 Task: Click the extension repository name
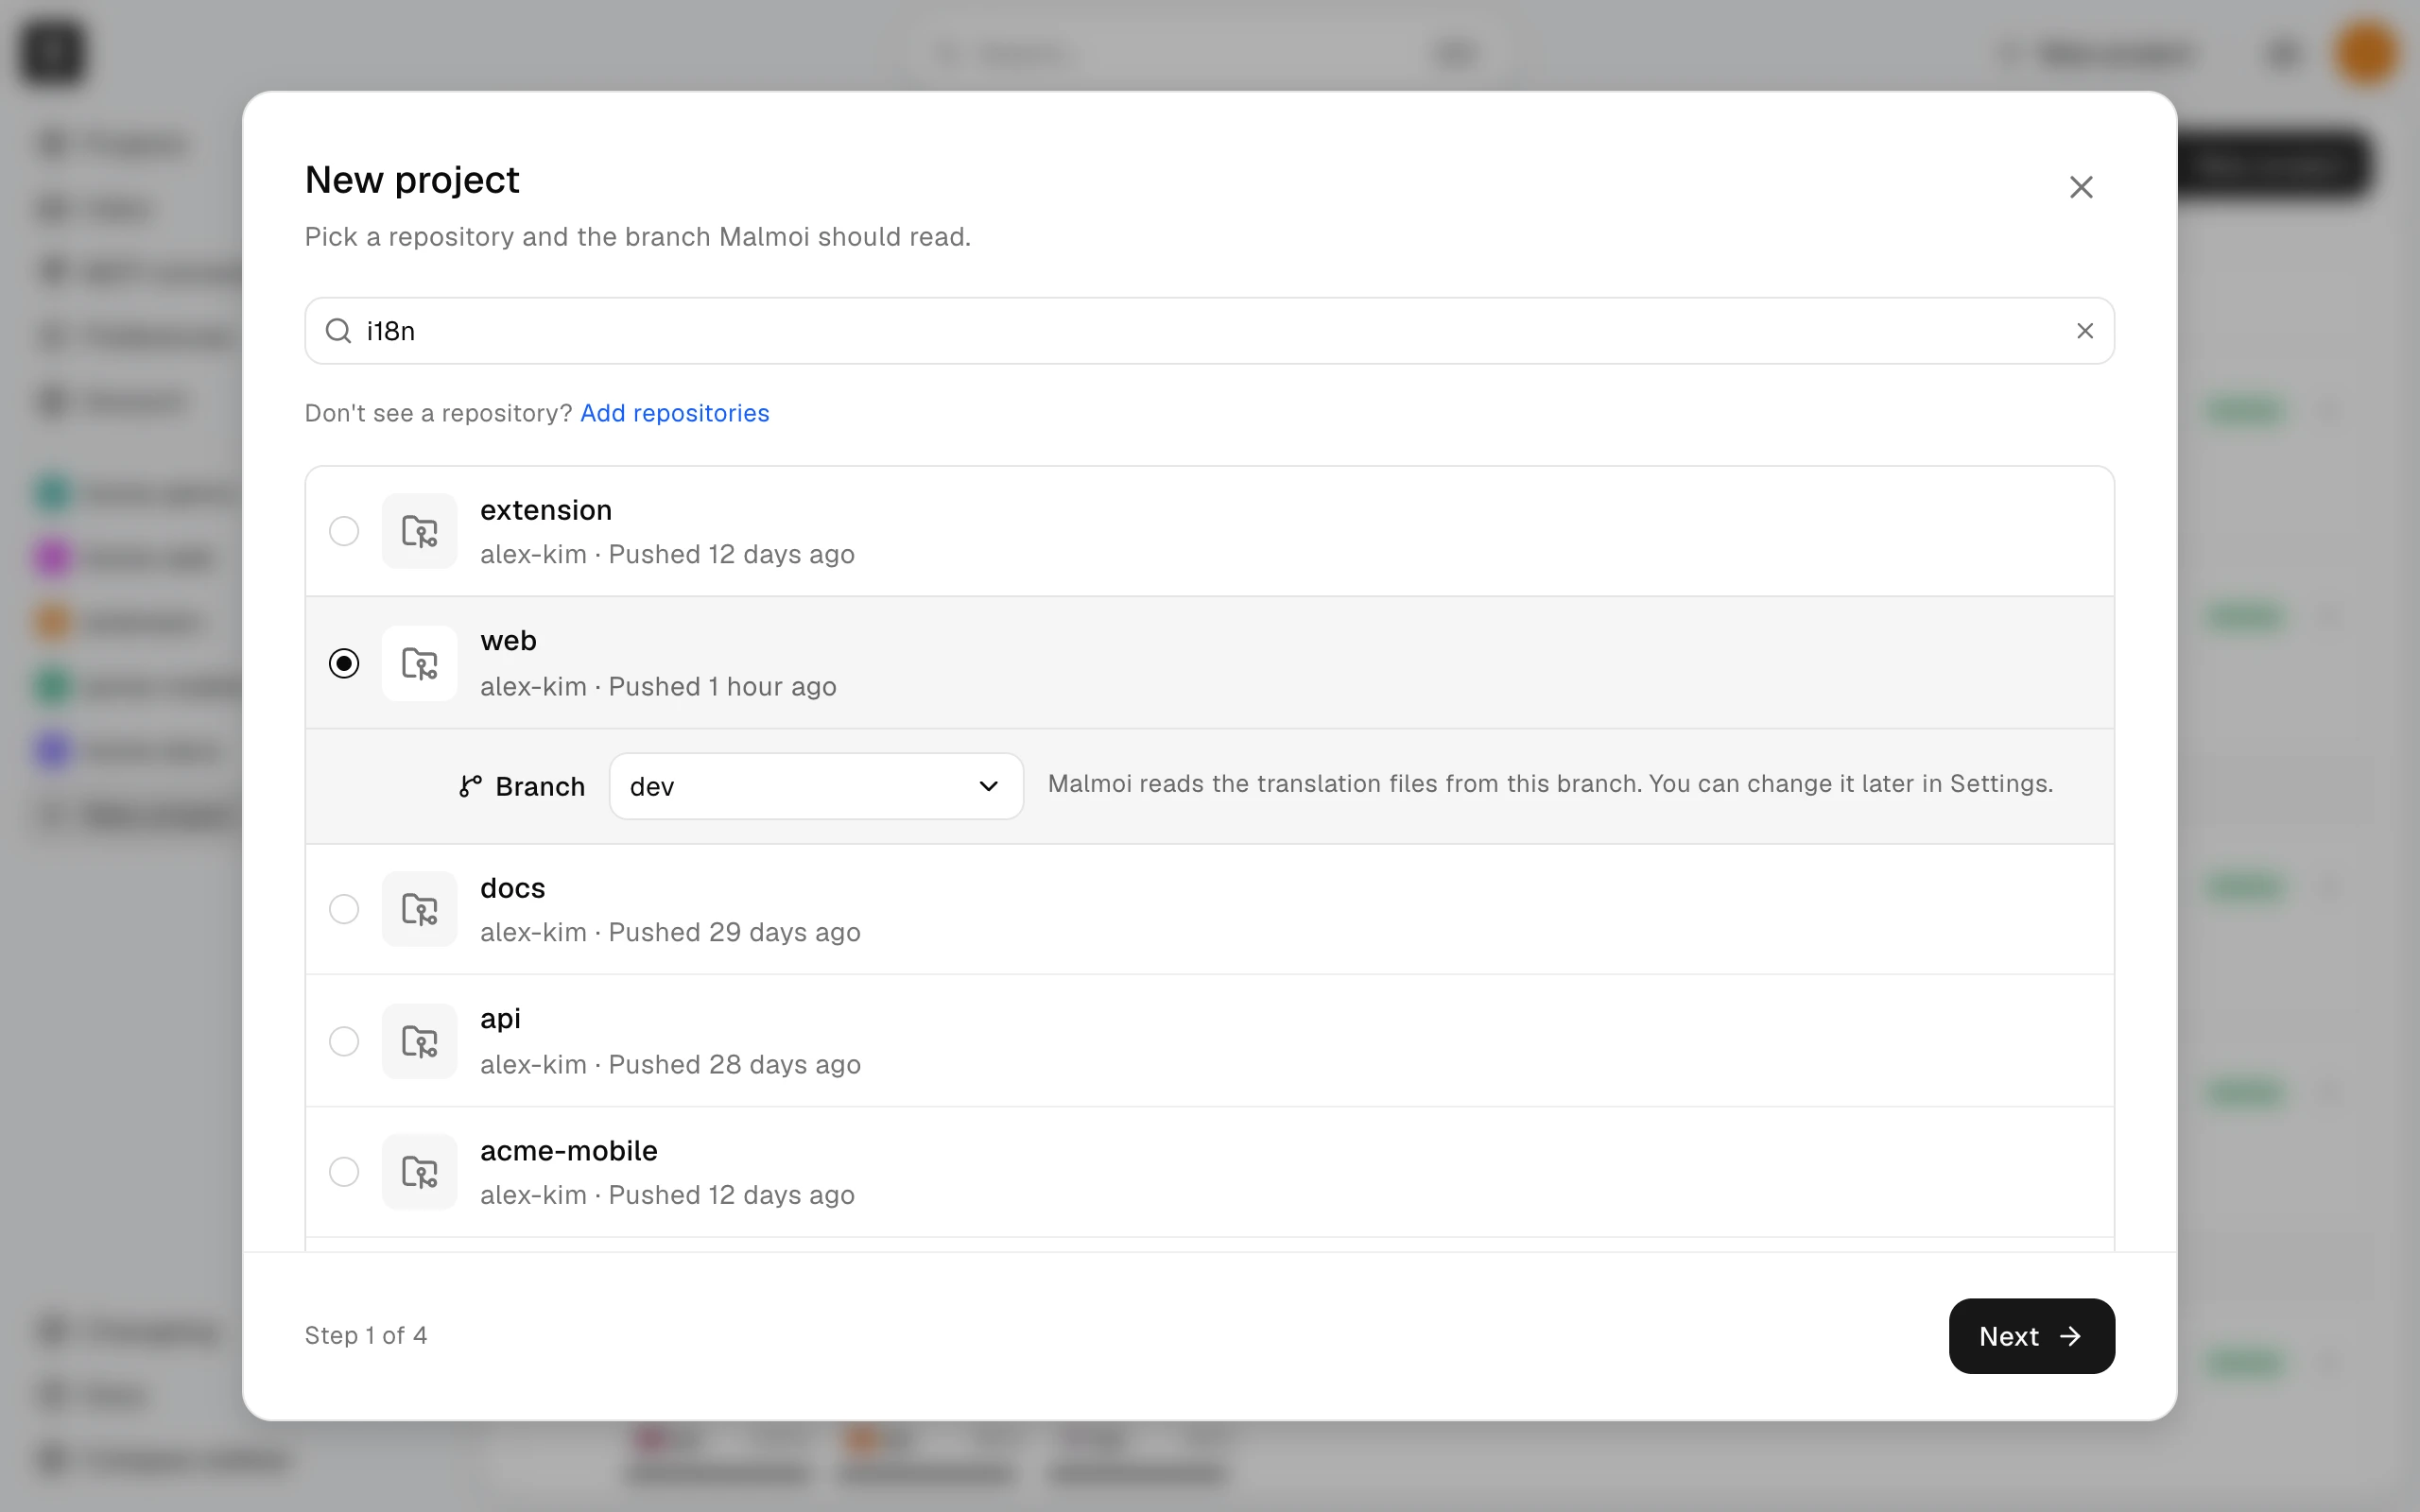[546, 510]
